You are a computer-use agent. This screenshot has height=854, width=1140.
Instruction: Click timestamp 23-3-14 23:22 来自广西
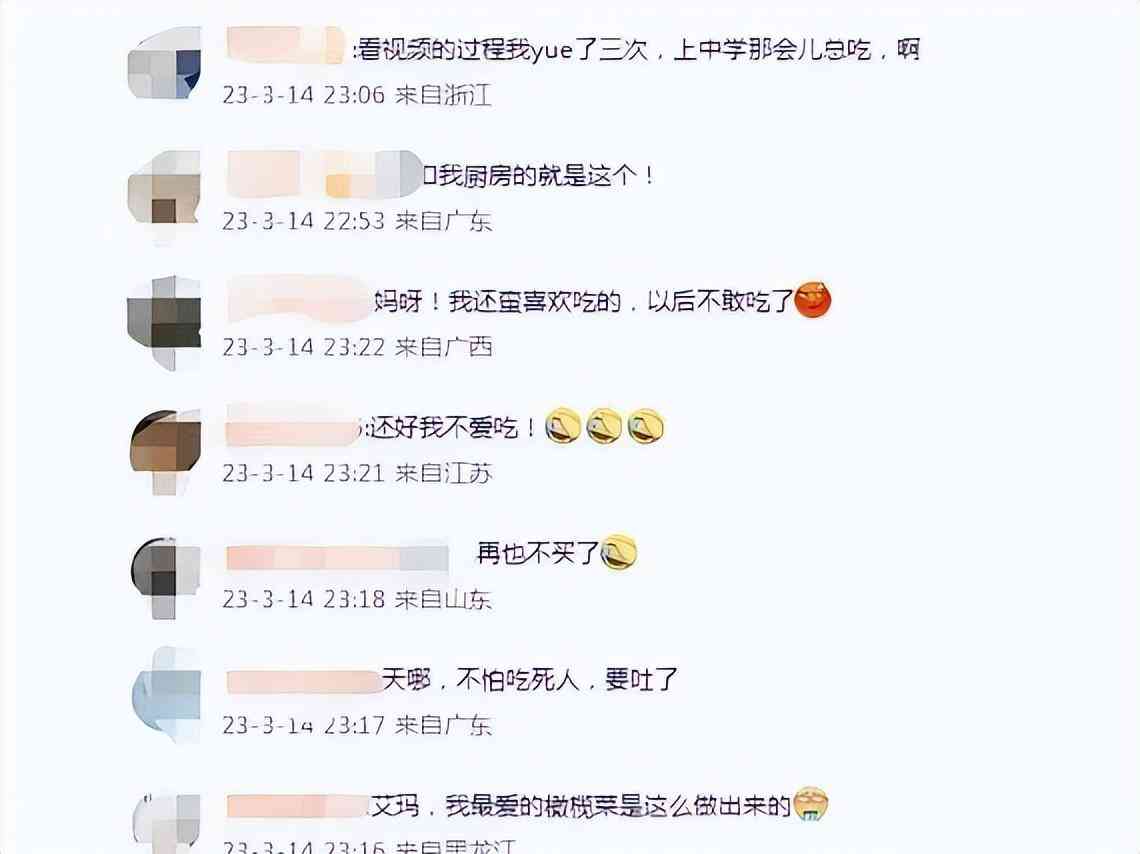click(357, 347)
